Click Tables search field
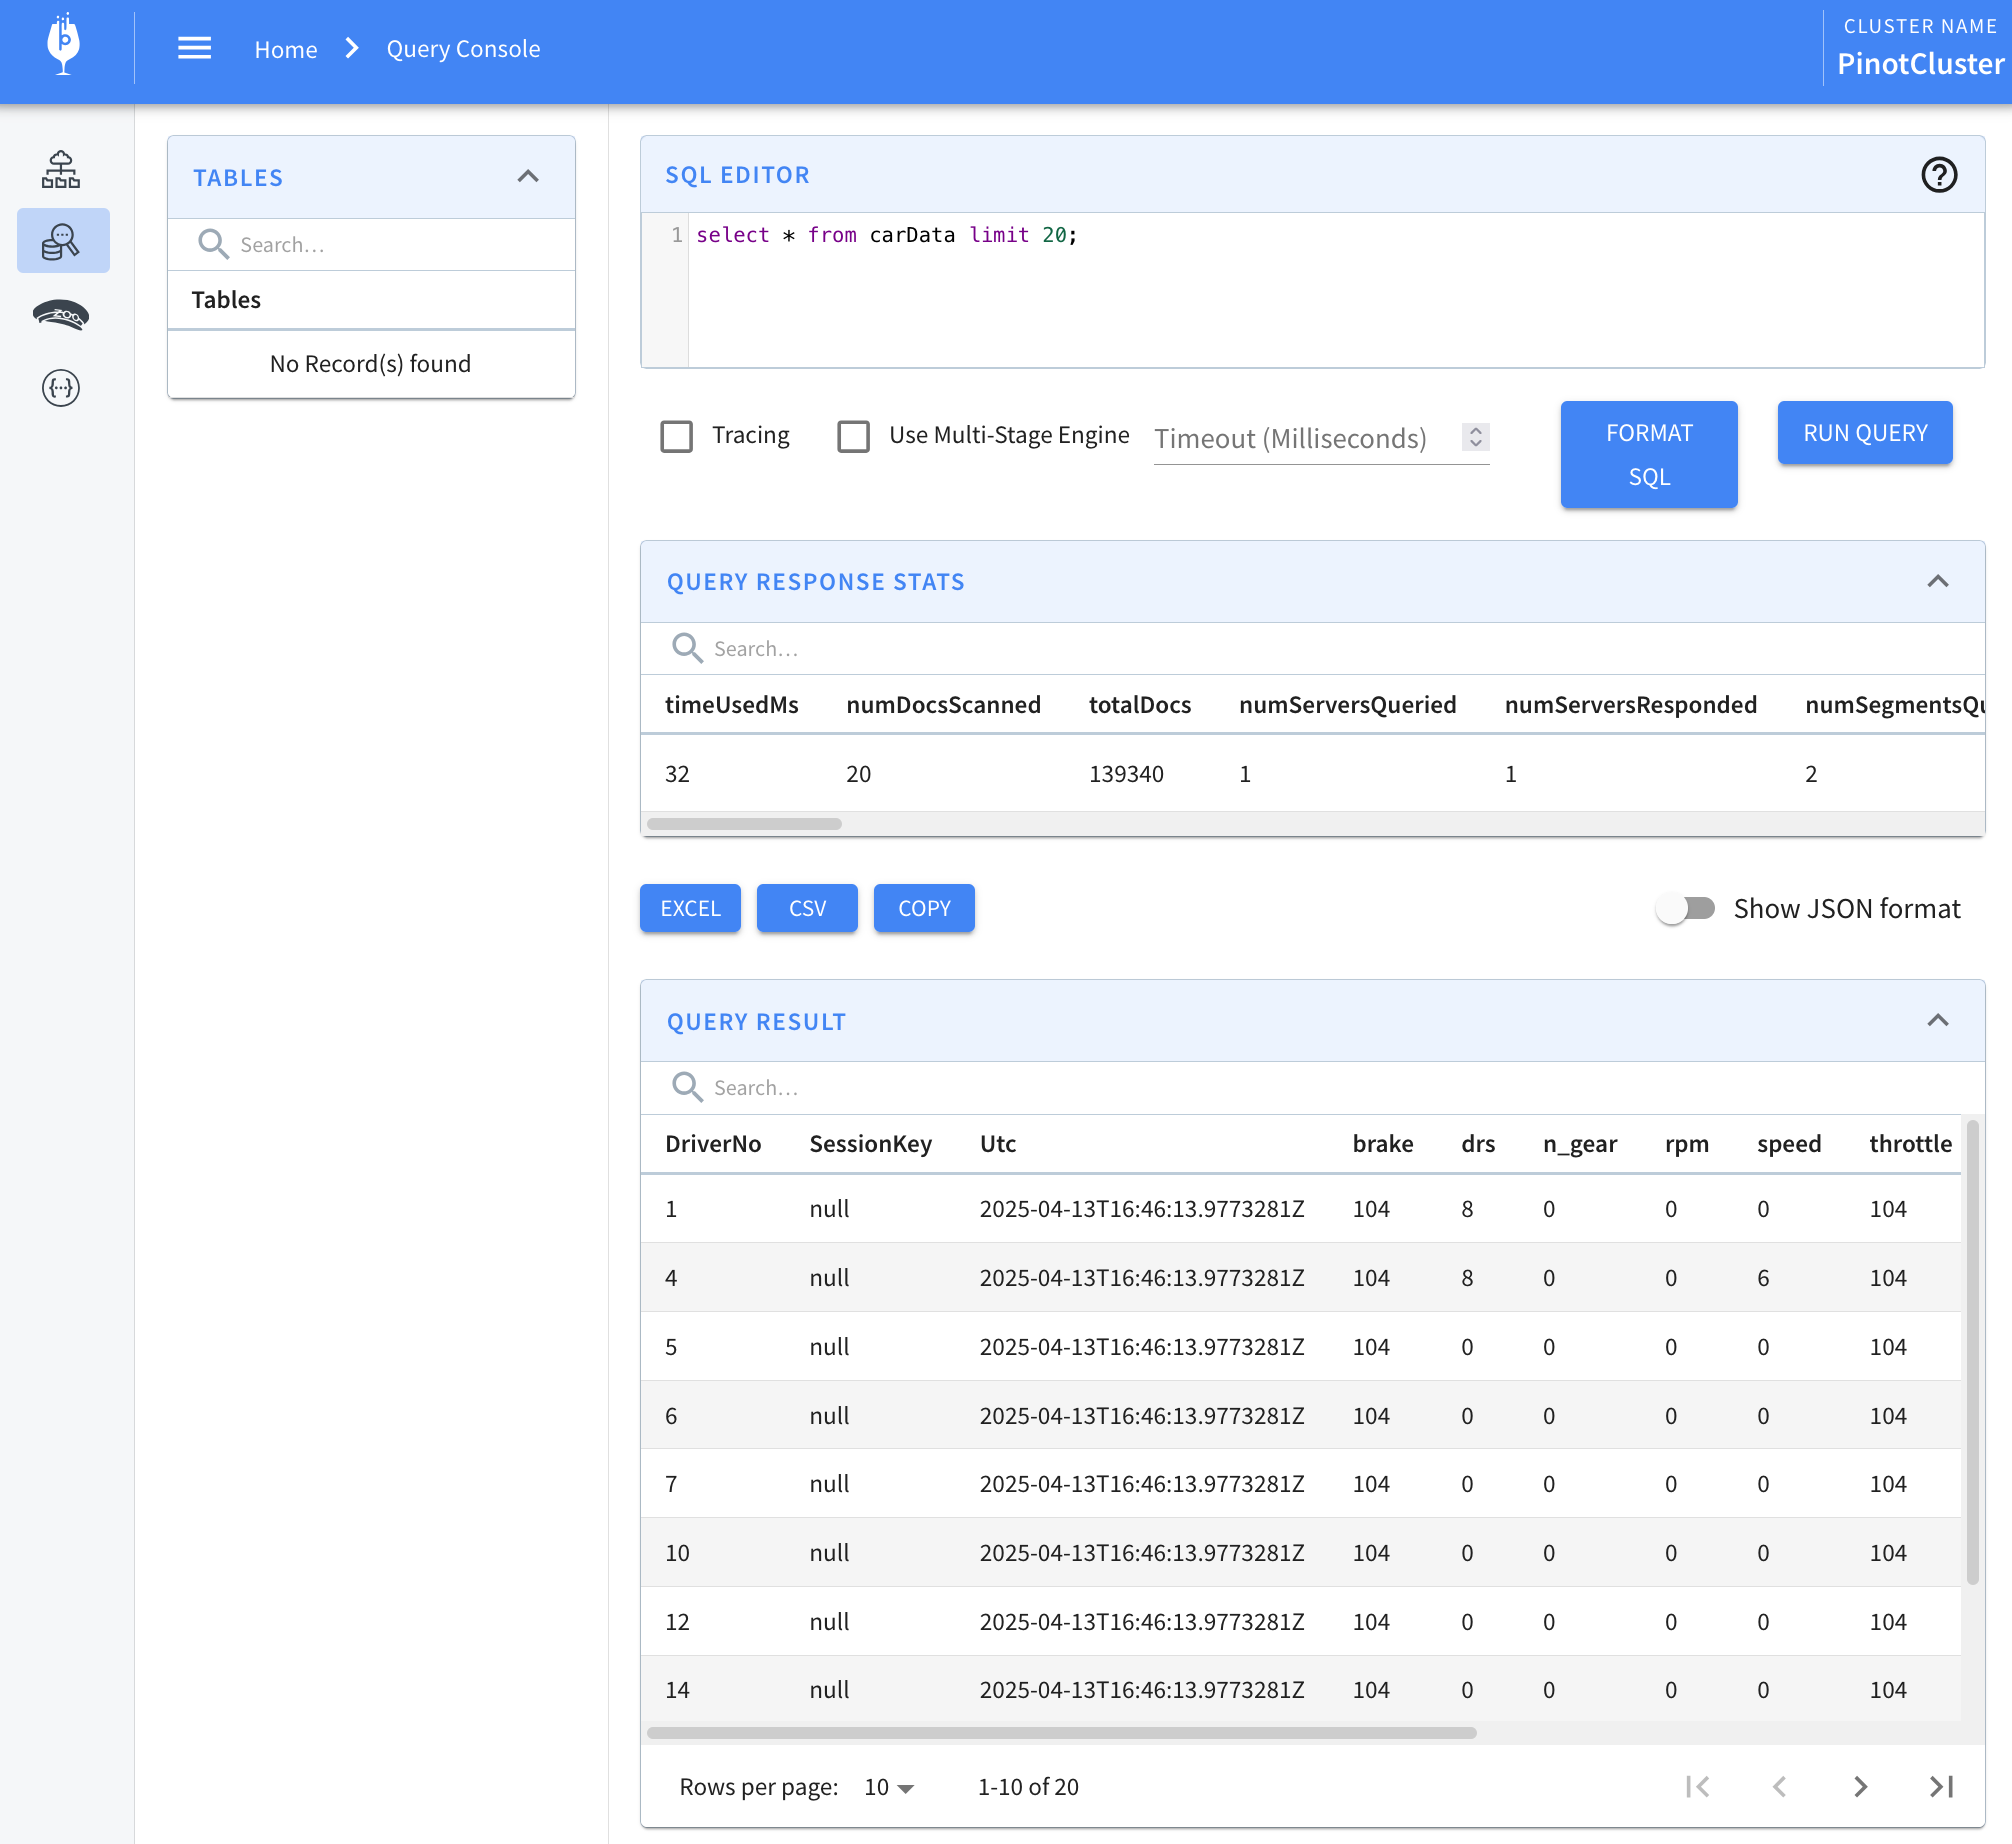The image size is (2012, 1844). pos(400,245)
